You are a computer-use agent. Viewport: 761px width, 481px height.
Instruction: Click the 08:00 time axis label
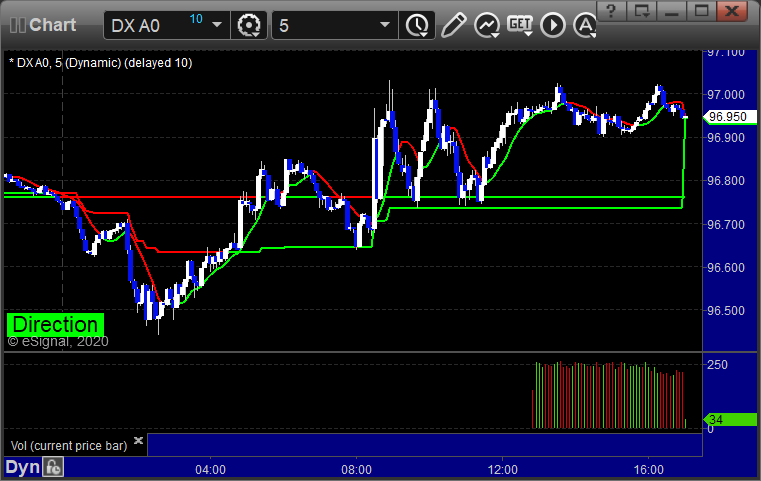(357, 470)
